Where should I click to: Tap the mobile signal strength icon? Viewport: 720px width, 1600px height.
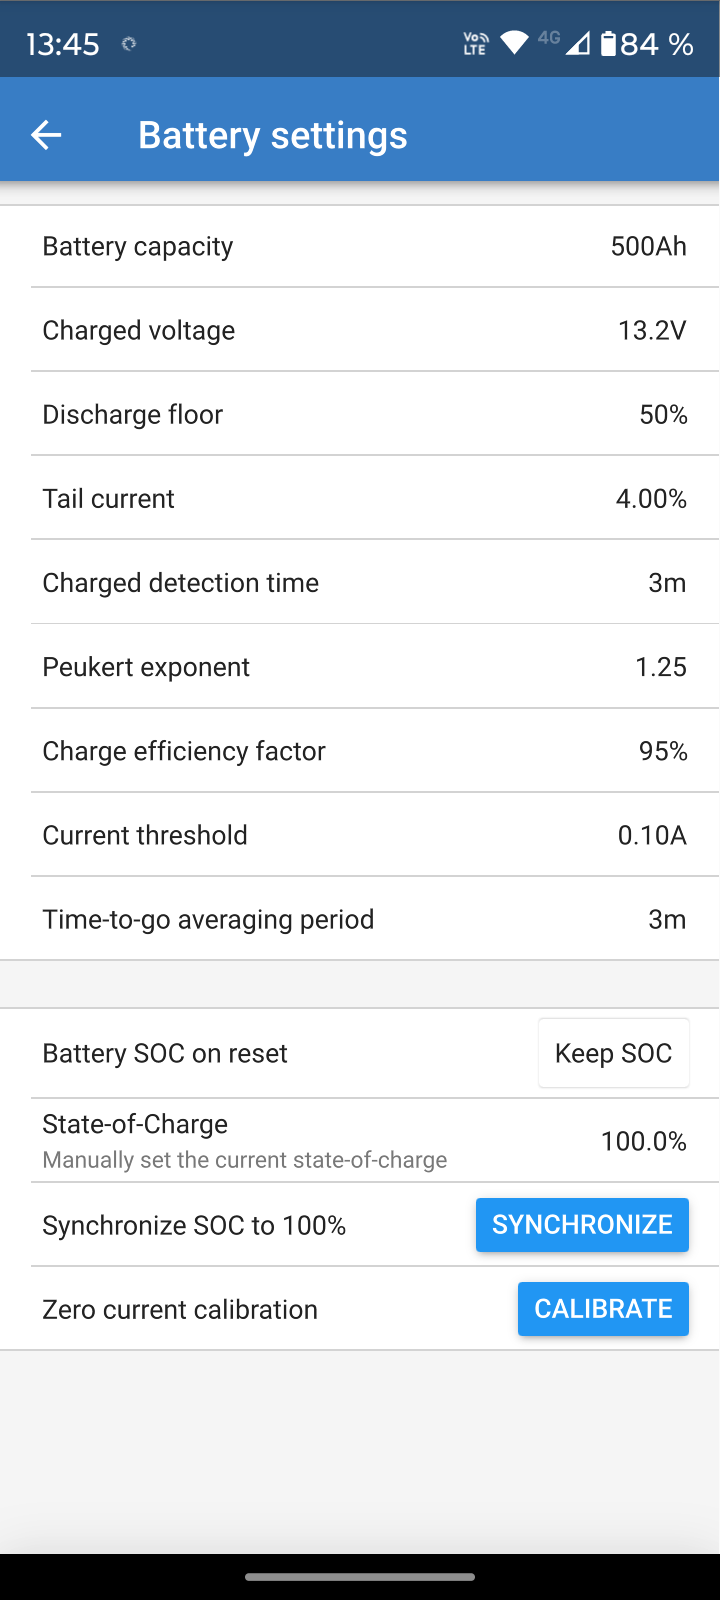(x=577, y=44)
